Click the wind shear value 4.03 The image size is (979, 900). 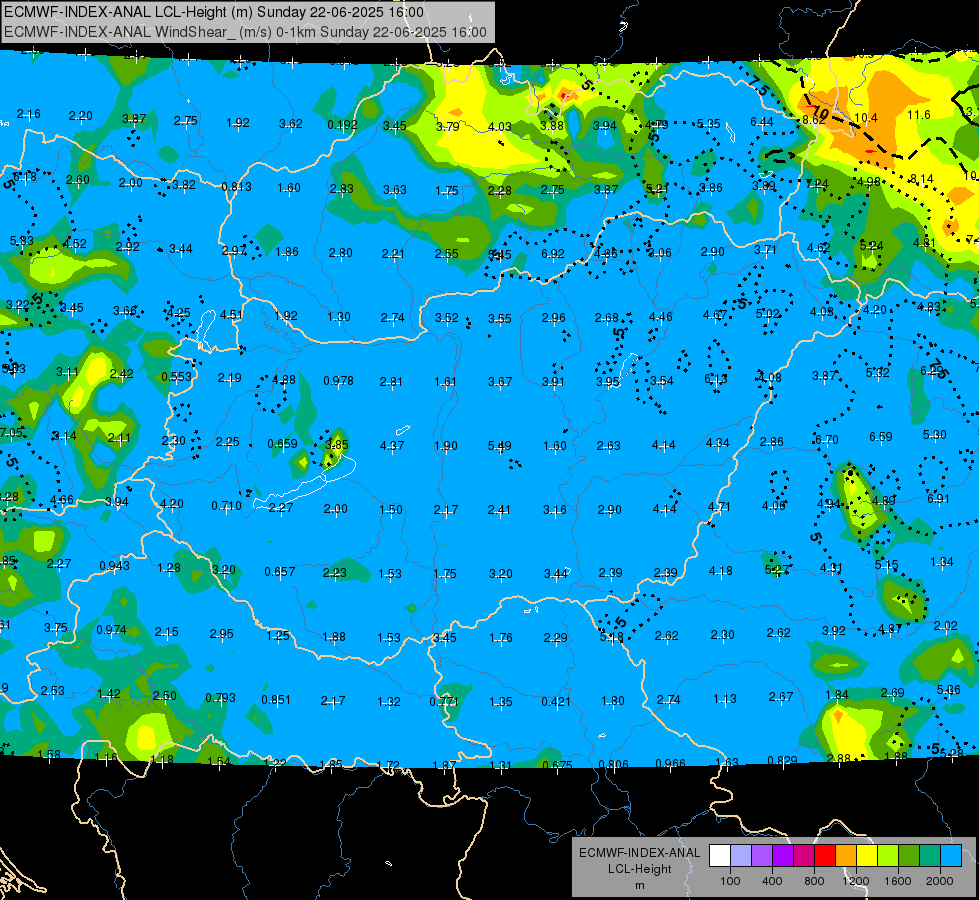499,127
